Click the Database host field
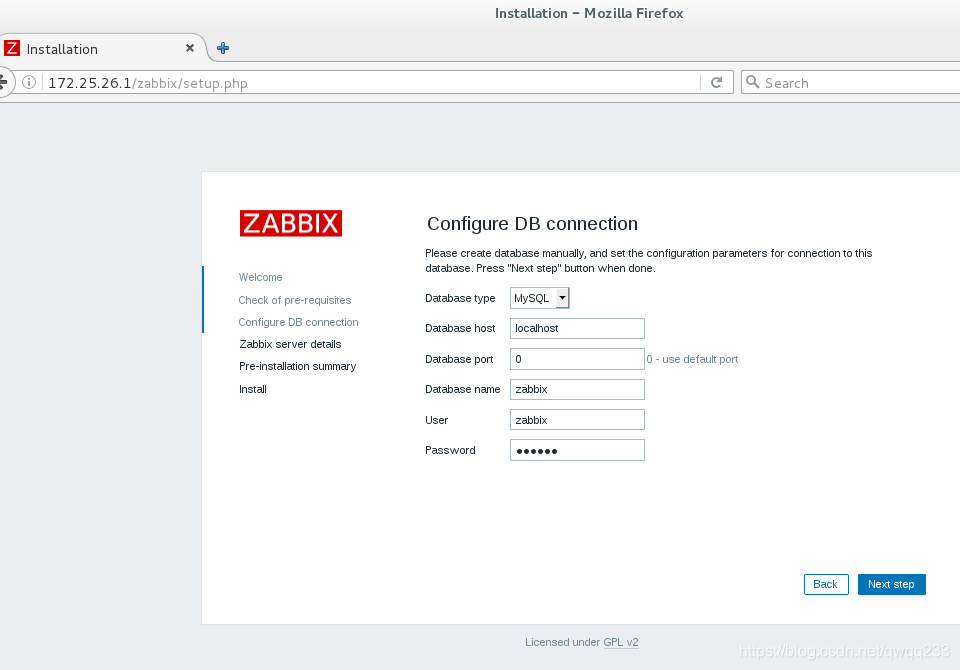 point(577,328)
